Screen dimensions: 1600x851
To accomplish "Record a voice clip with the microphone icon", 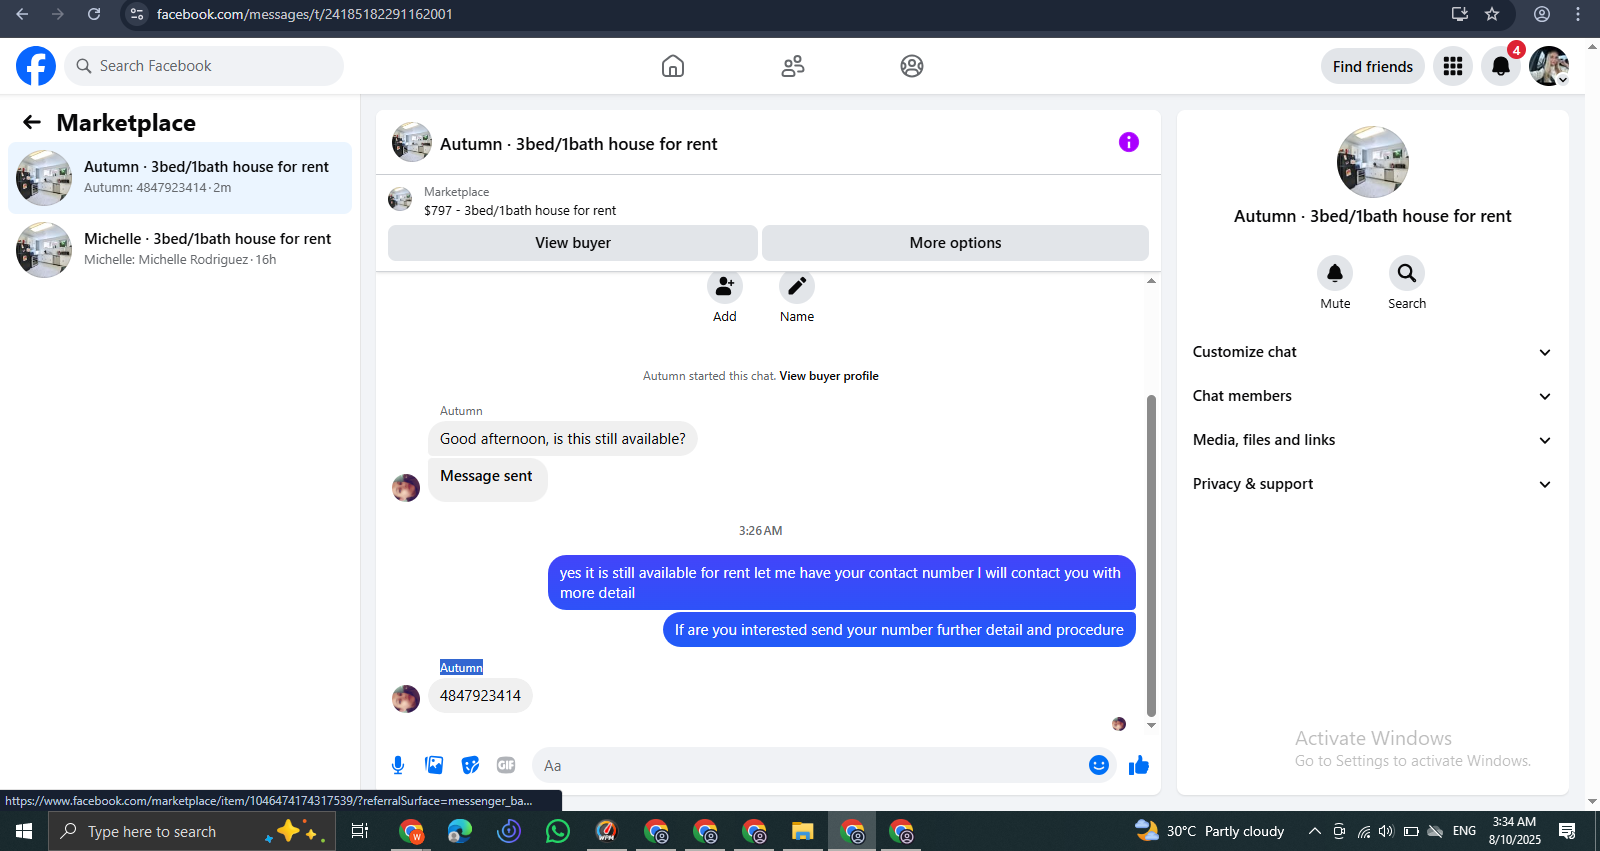I will (398, 765).
